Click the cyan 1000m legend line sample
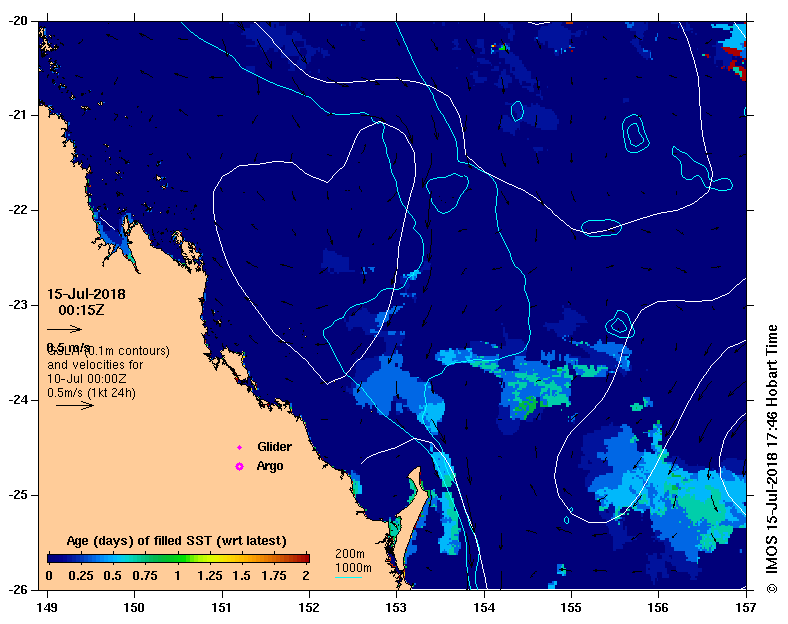Screen dimensions: 788x624 tap(348, 577)
